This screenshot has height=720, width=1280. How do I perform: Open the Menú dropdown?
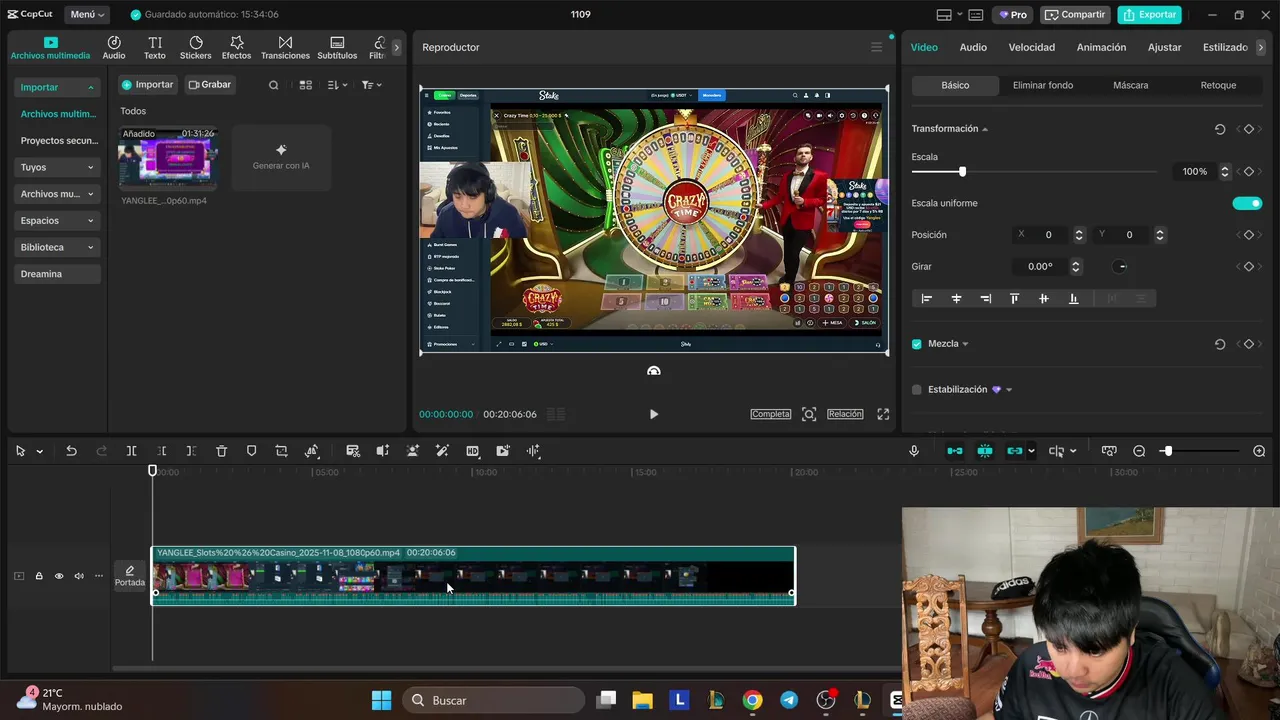tap(88, 15)
